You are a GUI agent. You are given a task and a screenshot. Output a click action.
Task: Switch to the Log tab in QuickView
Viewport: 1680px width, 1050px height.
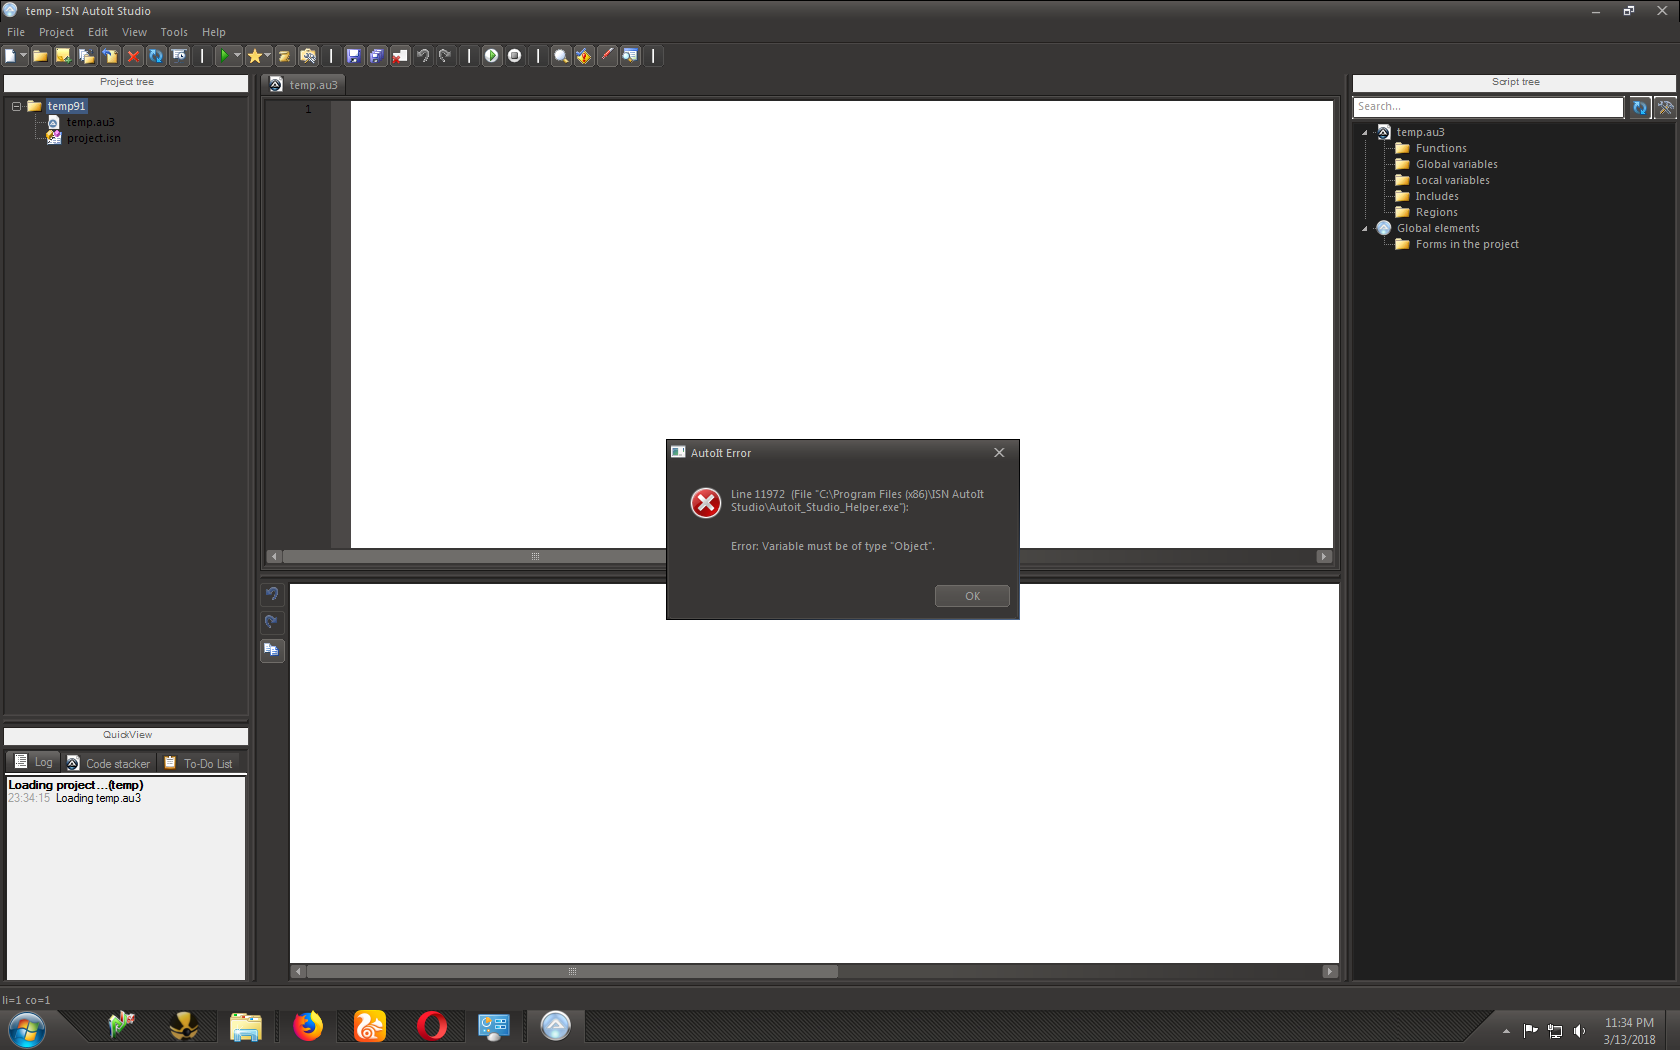click(x=33, y=762)
